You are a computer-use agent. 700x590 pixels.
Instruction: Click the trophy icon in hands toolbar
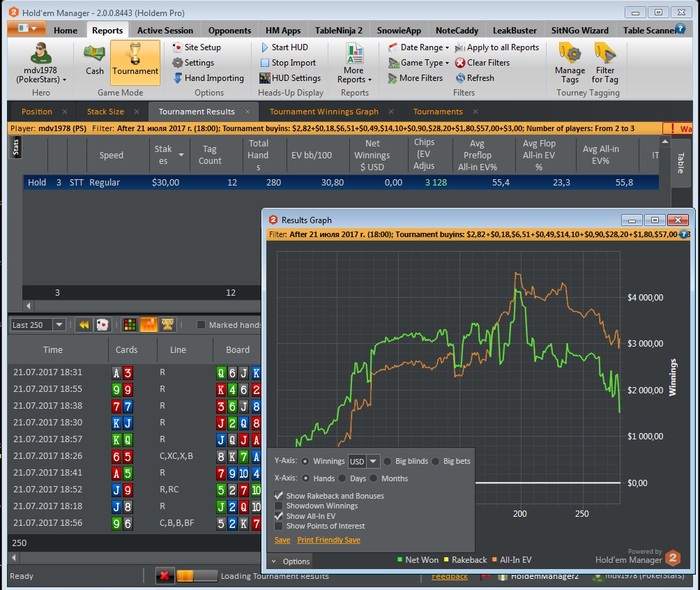(x=168, y=325)
